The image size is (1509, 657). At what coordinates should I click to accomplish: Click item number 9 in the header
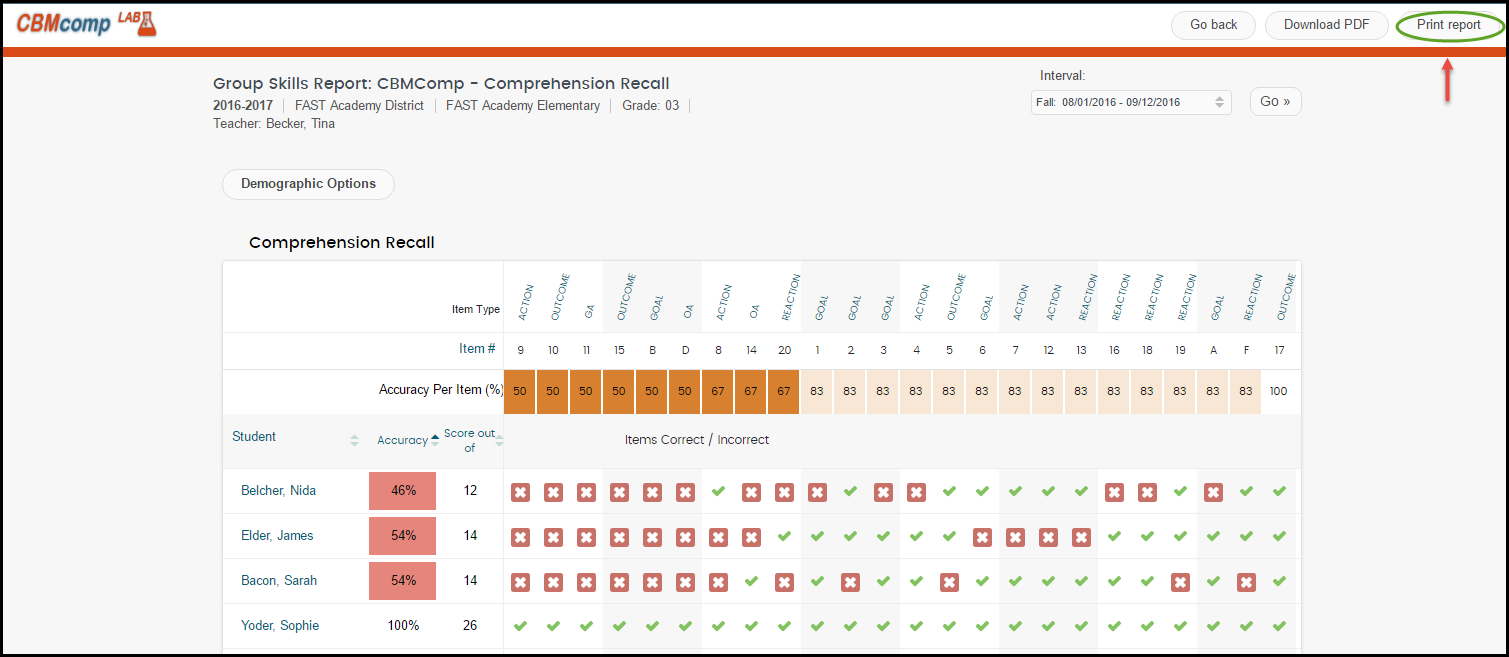(520, 350)
